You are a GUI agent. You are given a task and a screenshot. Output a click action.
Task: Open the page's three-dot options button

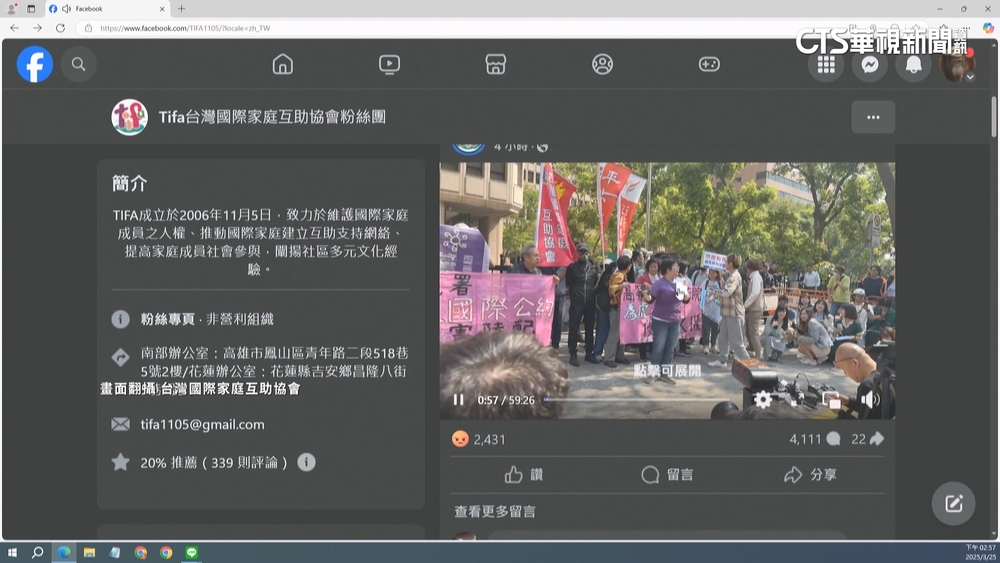873,117
